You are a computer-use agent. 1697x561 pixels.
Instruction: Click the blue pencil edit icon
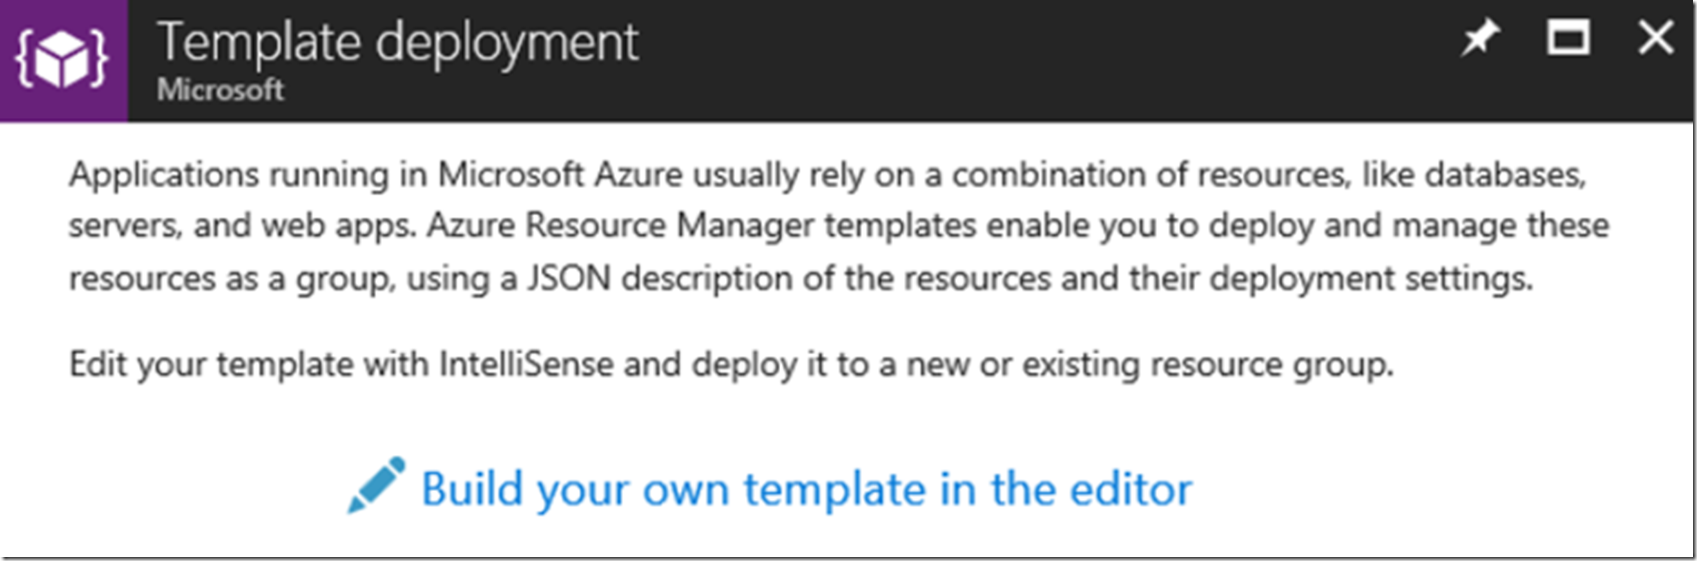click(376, 485)
